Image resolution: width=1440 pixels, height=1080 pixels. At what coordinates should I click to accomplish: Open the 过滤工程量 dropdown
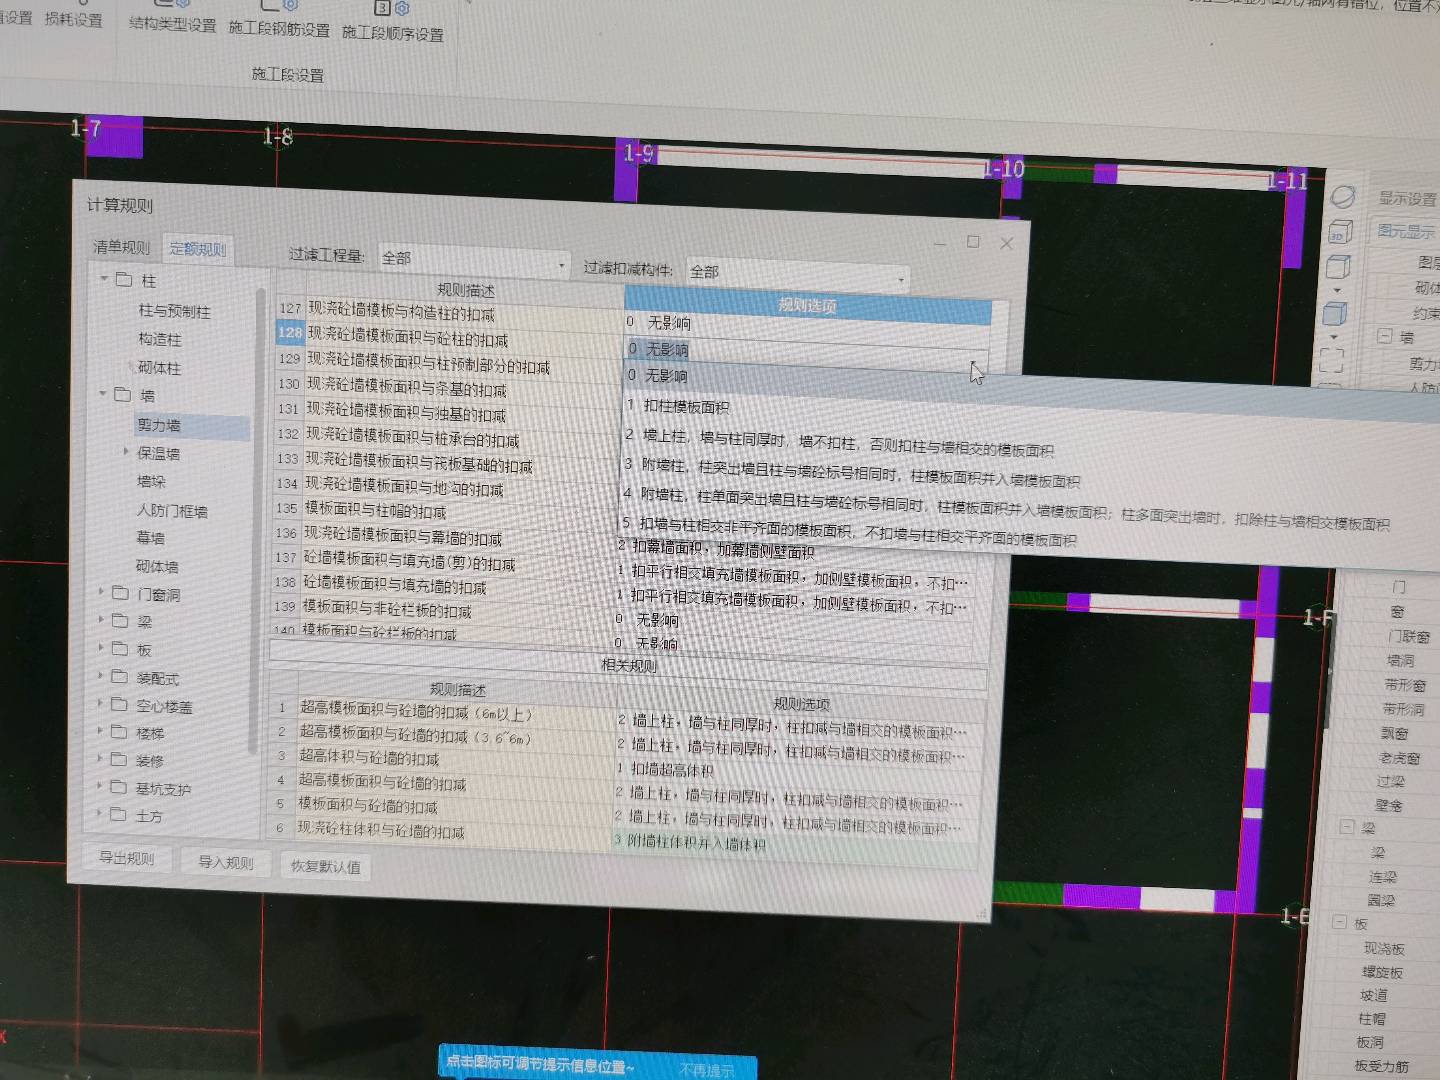pos(472,260)
